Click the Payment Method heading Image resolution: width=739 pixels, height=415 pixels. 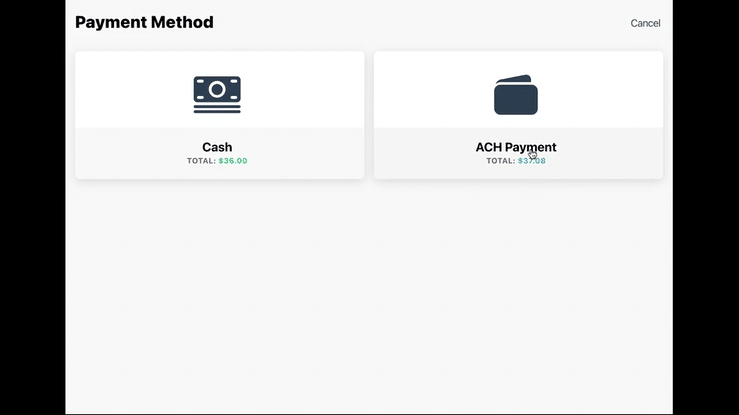tap(144, 22)
